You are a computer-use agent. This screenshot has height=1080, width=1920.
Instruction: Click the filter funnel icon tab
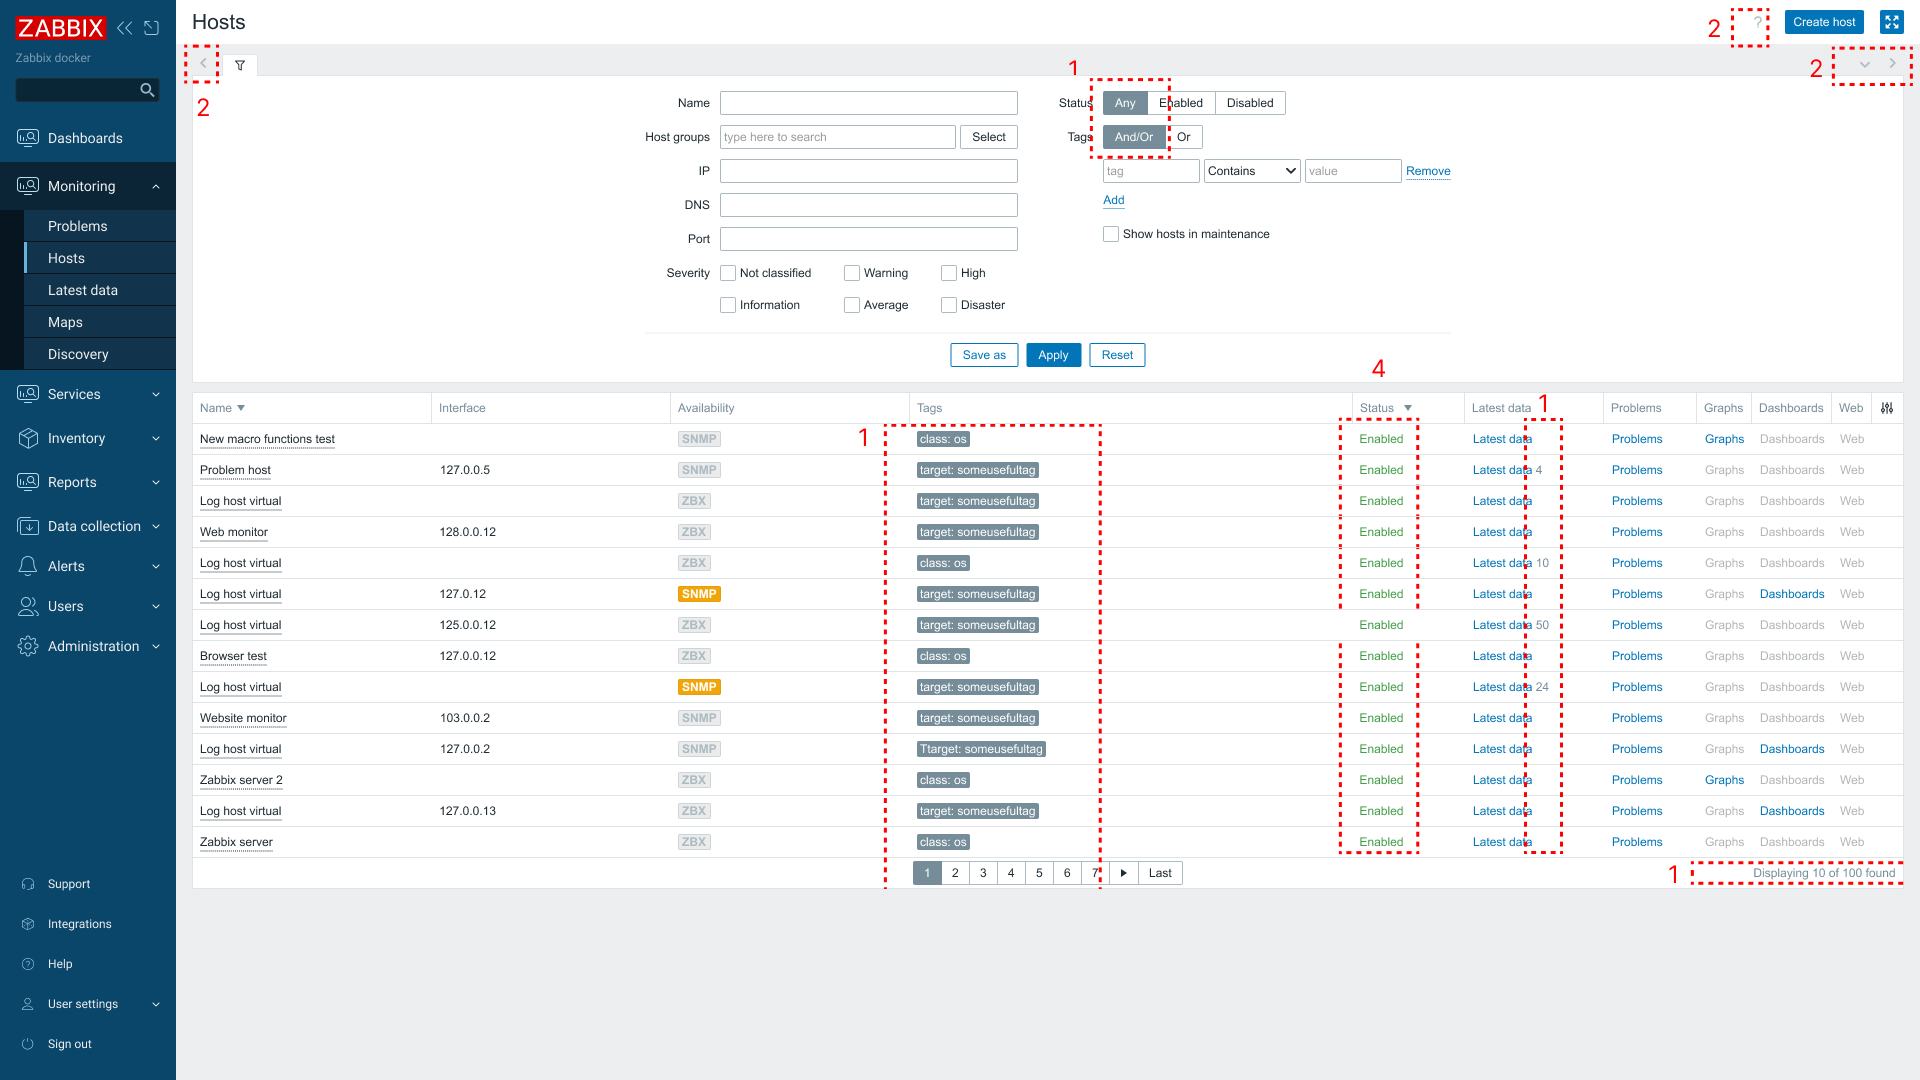(x=240, y=65)
